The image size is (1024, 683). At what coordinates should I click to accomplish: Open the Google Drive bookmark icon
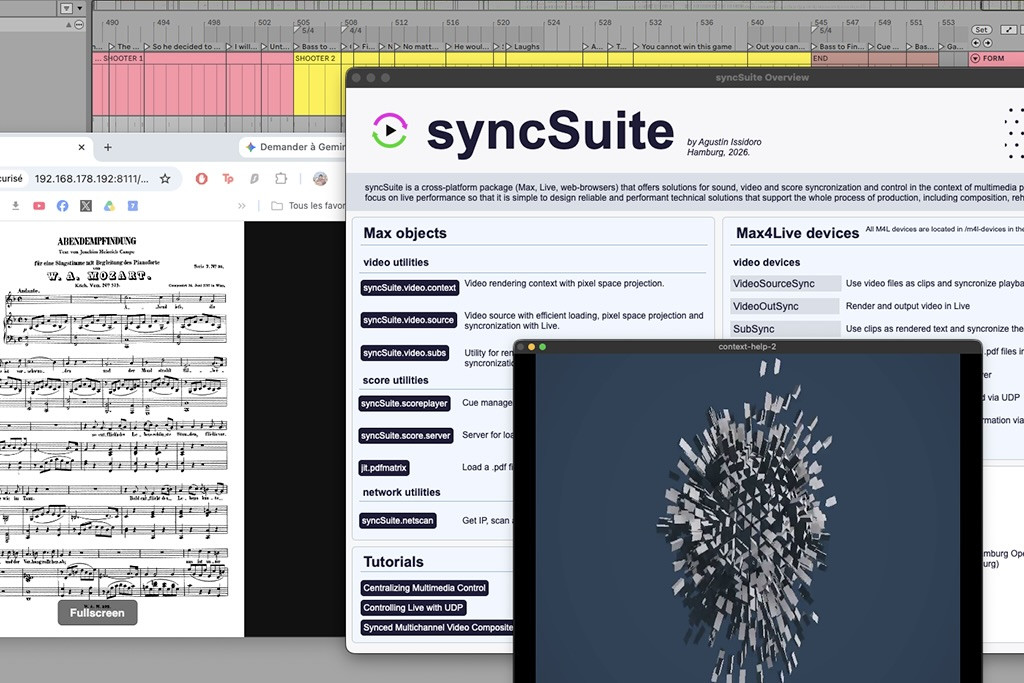point(109,206)
